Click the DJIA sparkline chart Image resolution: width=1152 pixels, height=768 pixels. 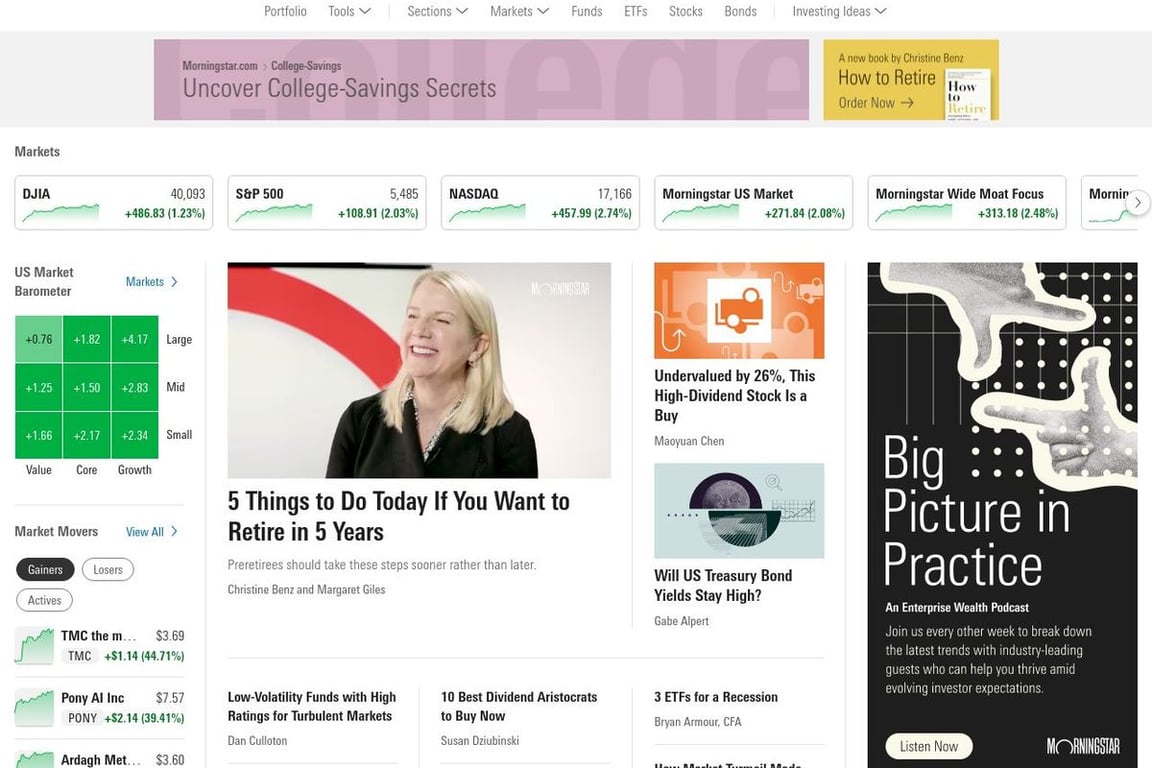pyautogui.click(x=60, y=213)
